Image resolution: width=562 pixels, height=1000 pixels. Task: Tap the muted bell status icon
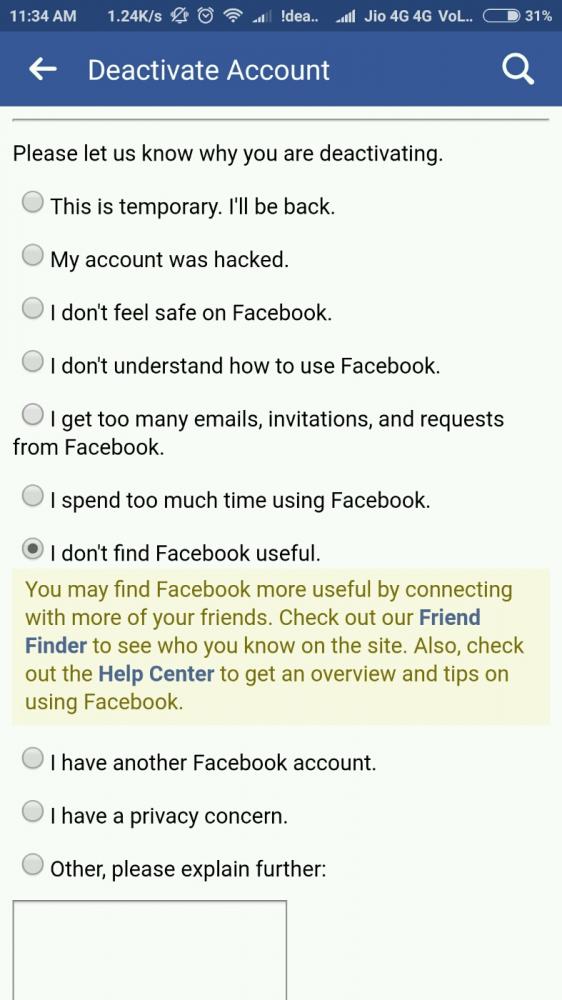pyautogui.click(x=181, y=16)
